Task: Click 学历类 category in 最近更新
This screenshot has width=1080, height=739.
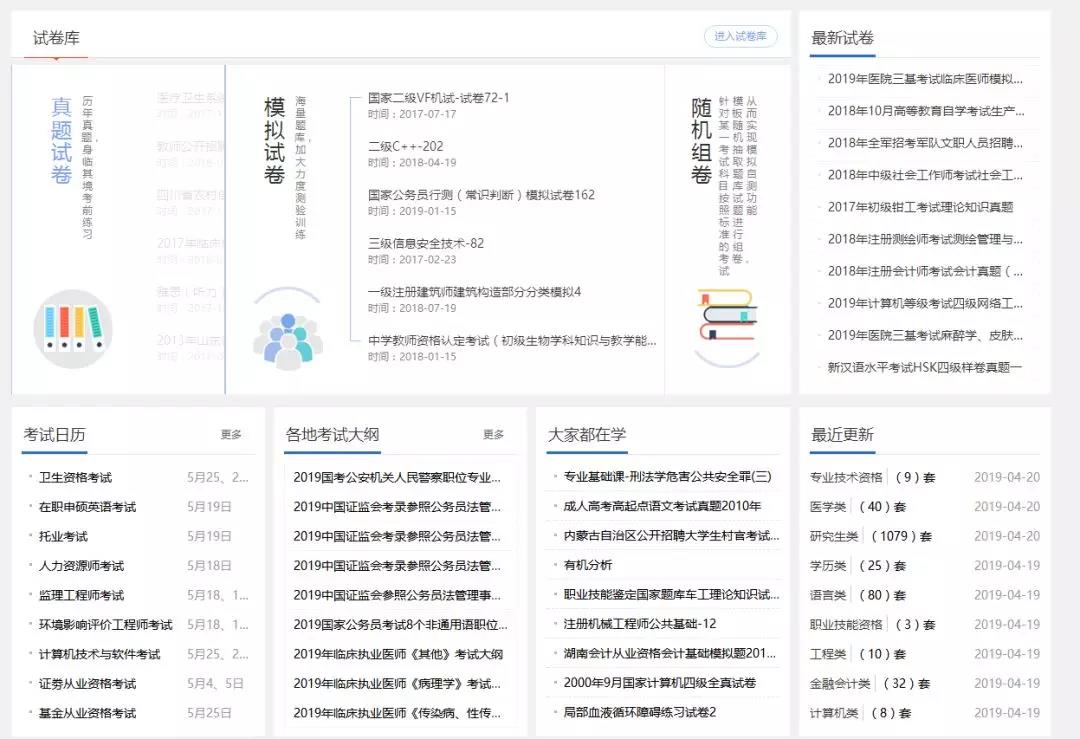Action: [x=828, y=566]
